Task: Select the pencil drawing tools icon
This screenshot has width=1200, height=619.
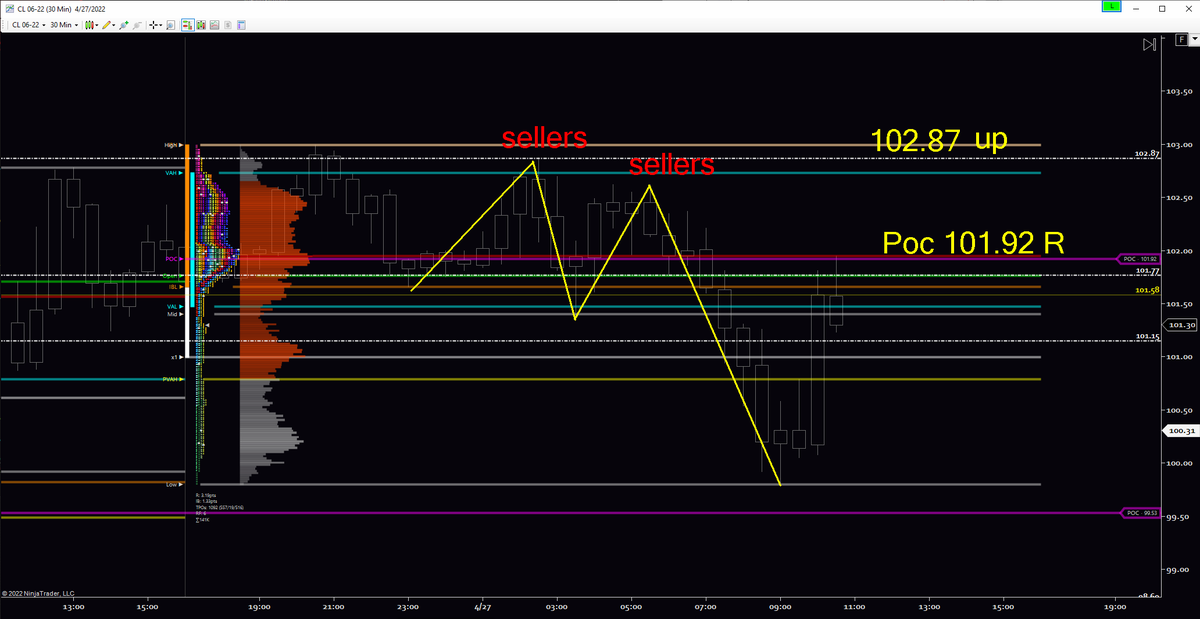Action: click(106, 25)
